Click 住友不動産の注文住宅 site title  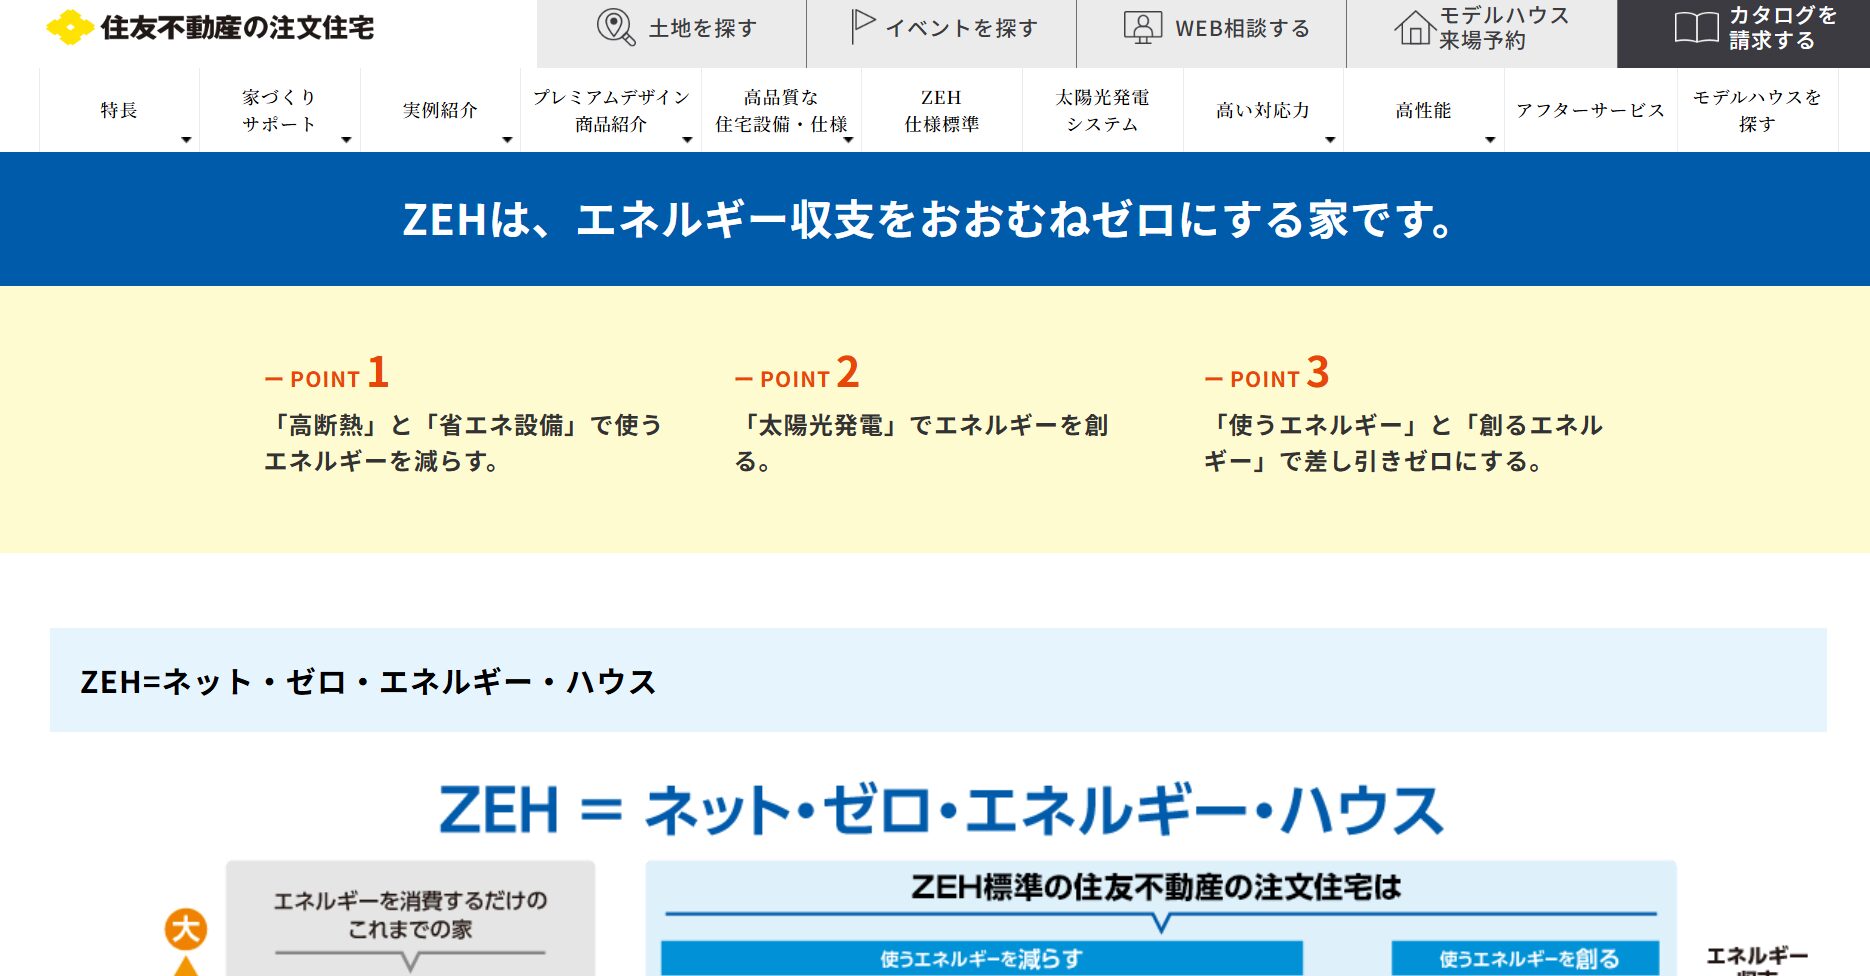click(237, 28)
